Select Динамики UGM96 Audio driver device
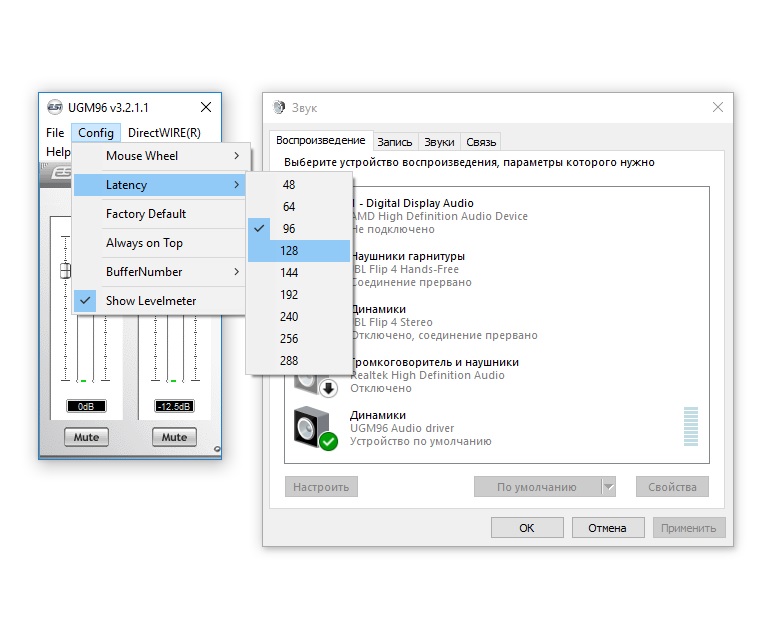The width and height of the screenshot is (762, 628). click(x=497, y=428)
